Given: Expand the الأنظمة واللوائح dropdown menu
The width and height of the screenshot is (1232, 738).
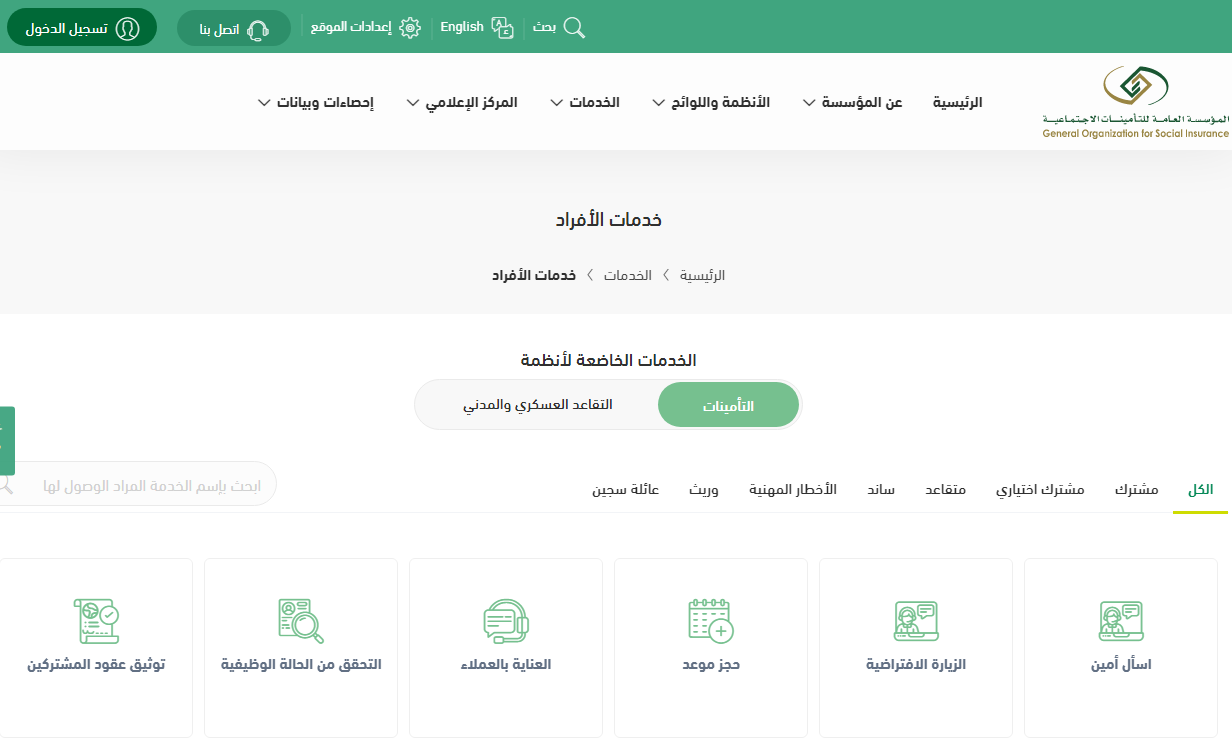Looking at the screenshot, I should 711,102.
